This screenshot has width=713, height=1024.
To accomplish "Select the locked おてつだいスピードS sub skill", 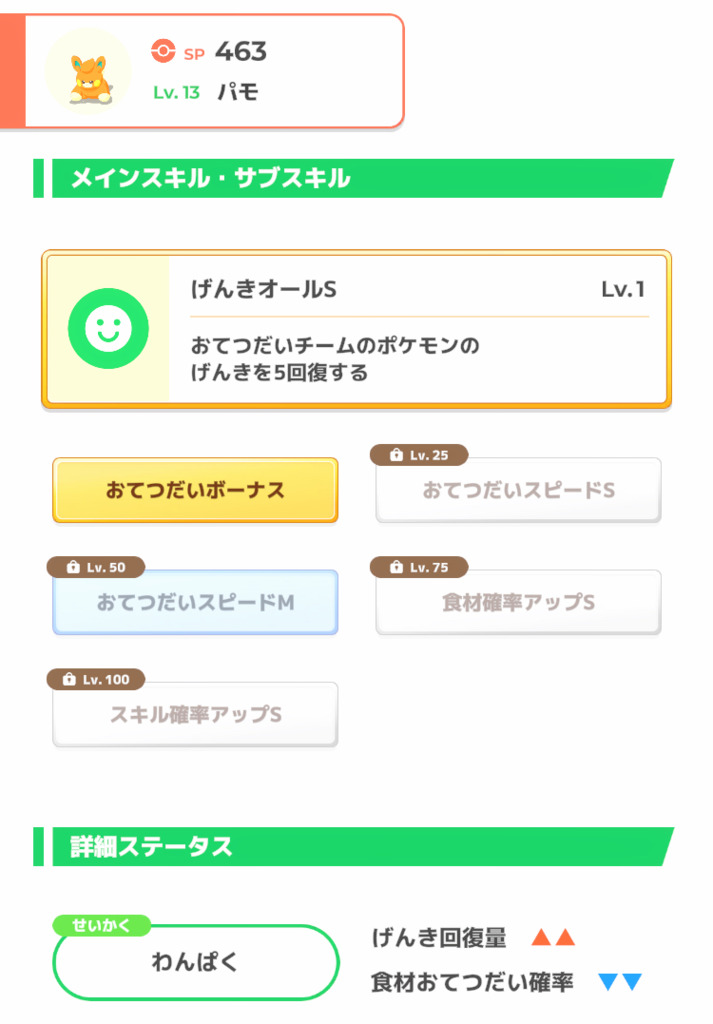I will [518, 490].
